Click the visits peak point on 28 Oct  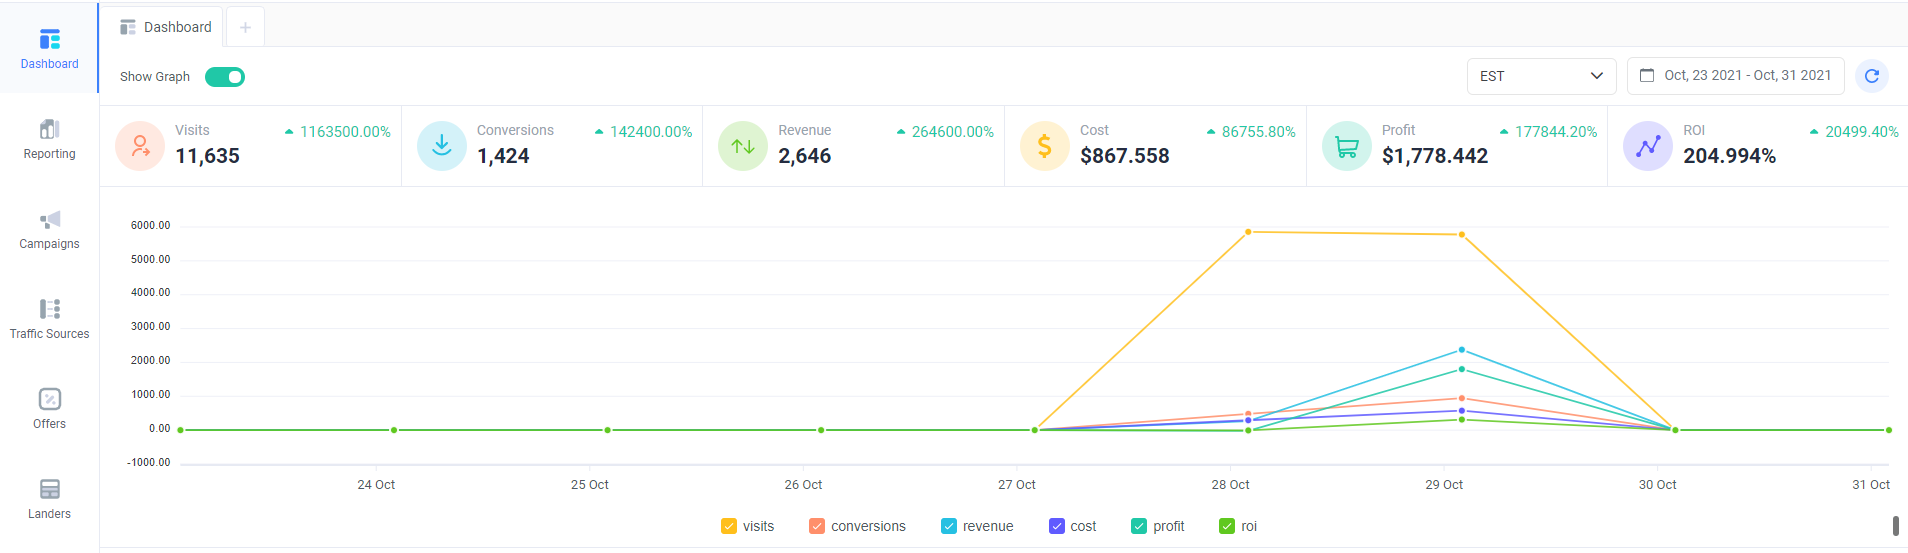[x=1248, y=232]
